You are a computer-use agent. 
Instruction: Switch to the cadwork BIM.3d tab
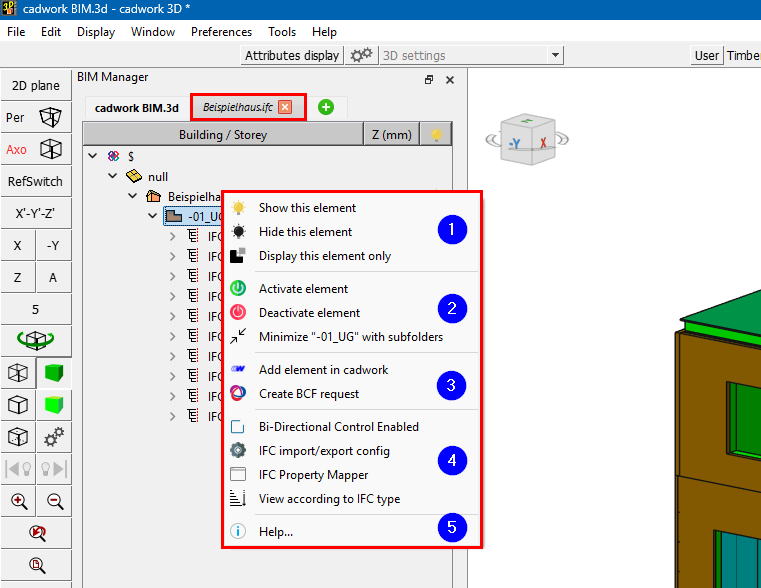pos(136,108)
